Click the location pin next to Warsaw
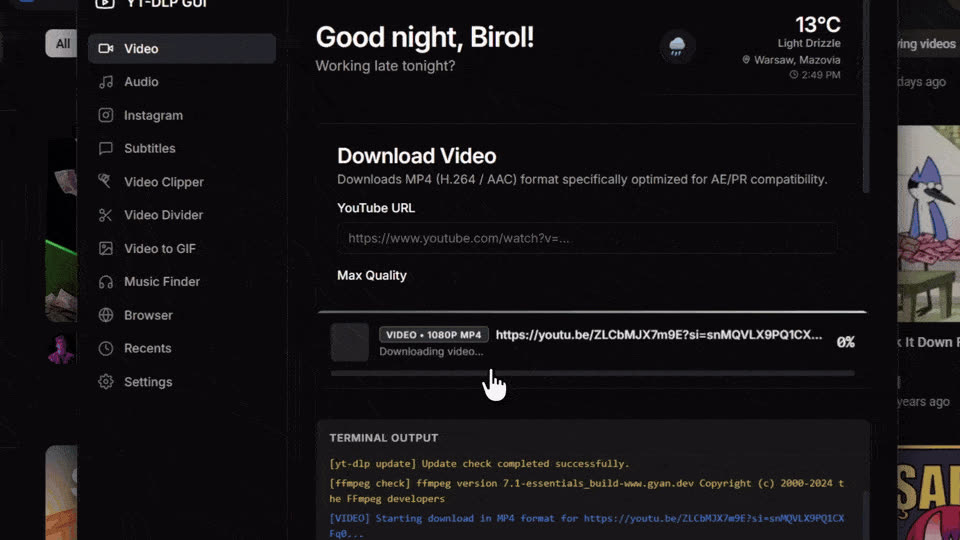960x540 pixels. [746, 60]
